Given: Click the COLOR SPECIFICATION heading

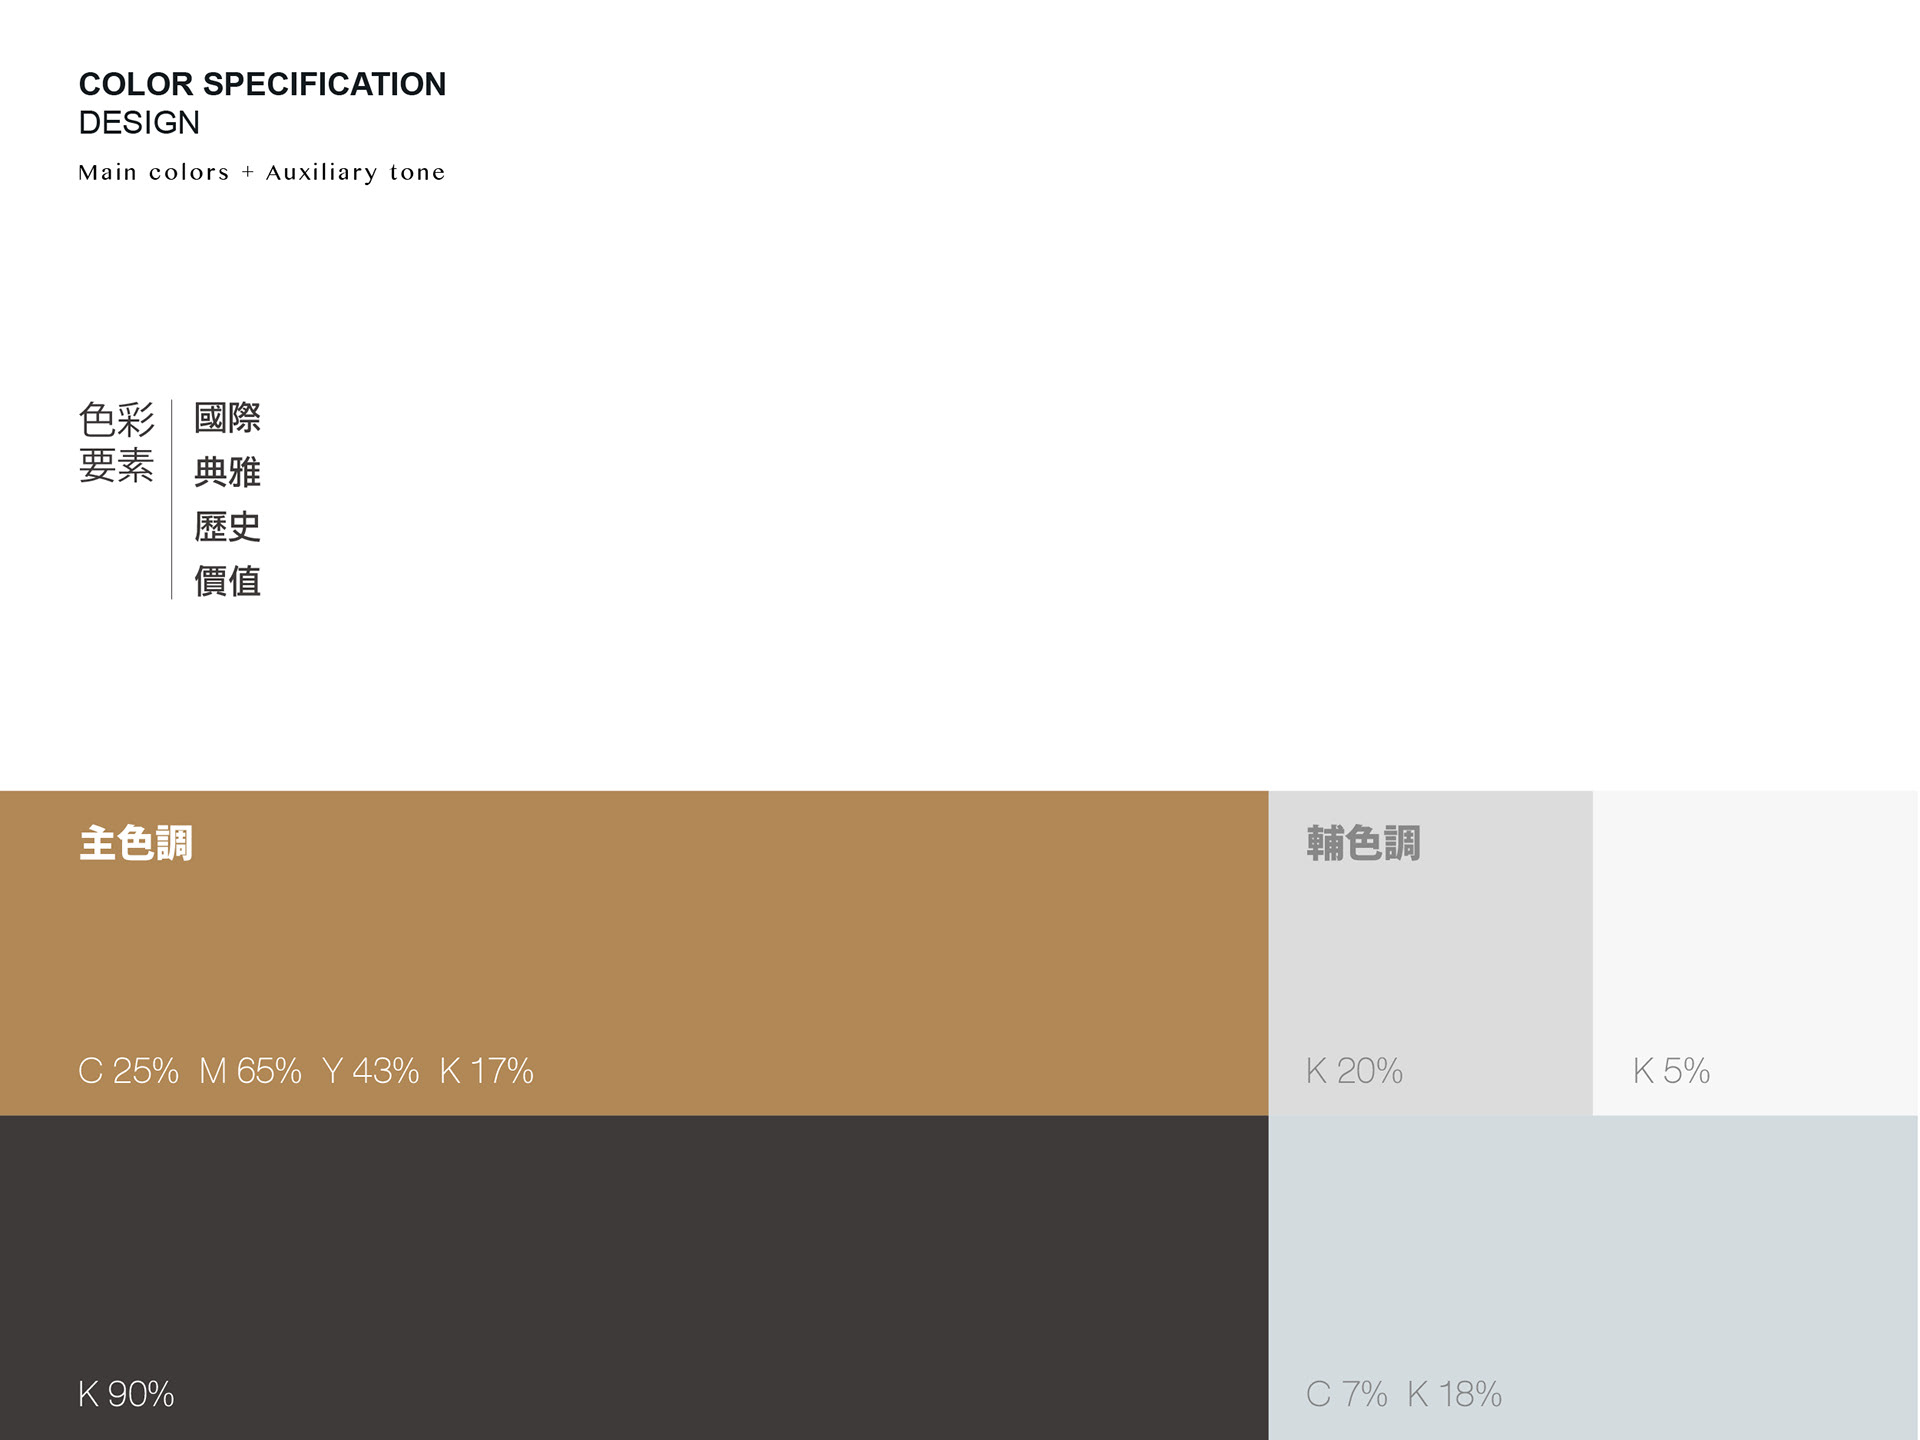Looking at the screenshot, I should tap(262, 84).
